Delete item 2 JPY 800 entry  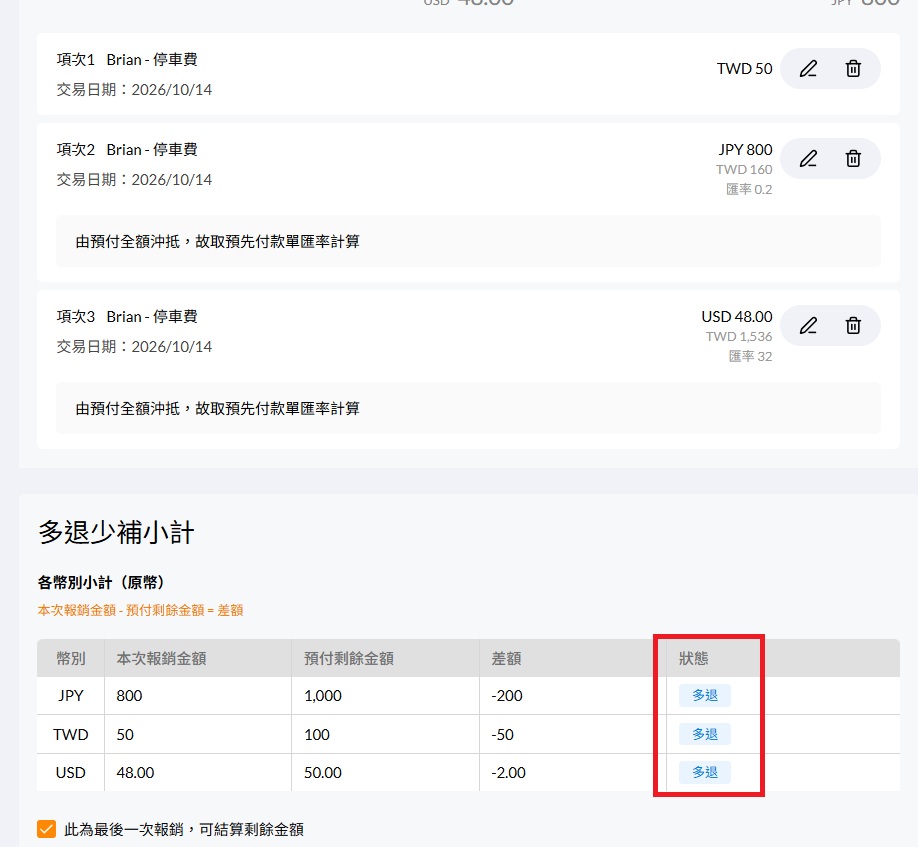(853, 159)
